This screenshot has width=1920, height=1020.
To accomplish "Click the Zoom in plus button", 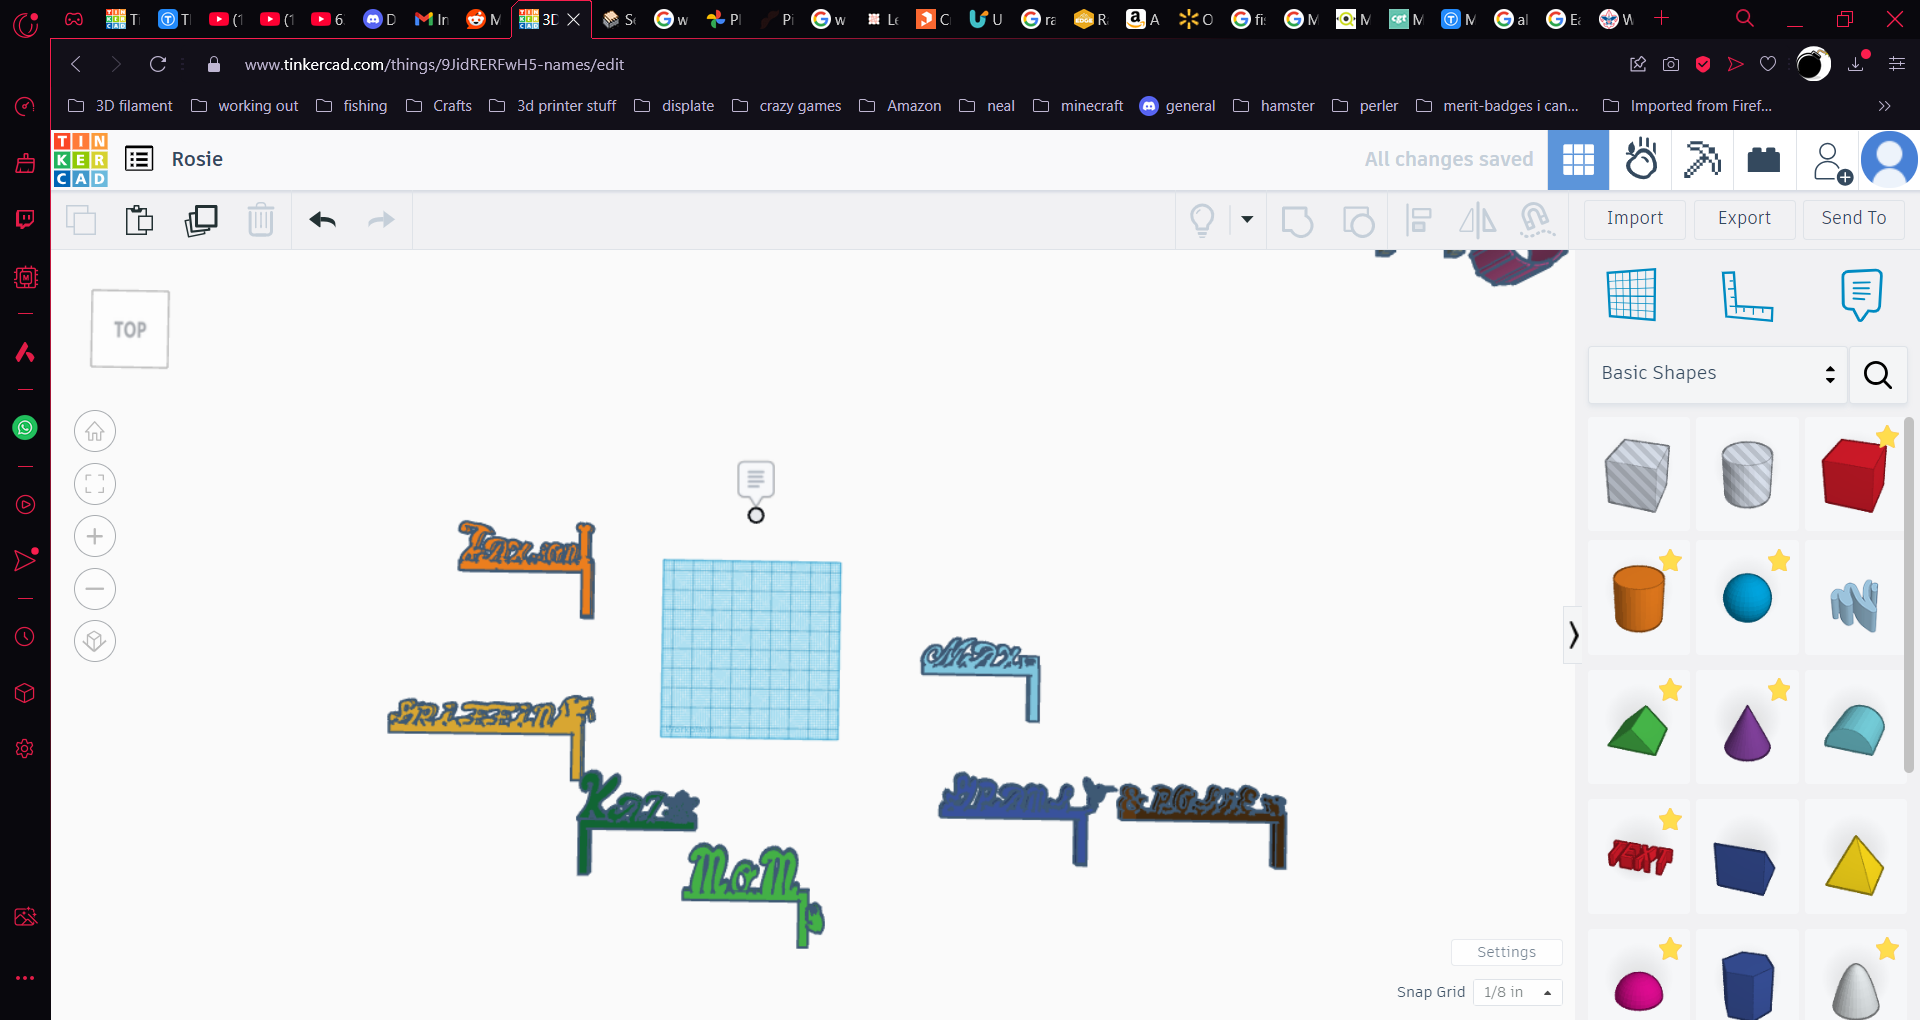I will 95,536.
